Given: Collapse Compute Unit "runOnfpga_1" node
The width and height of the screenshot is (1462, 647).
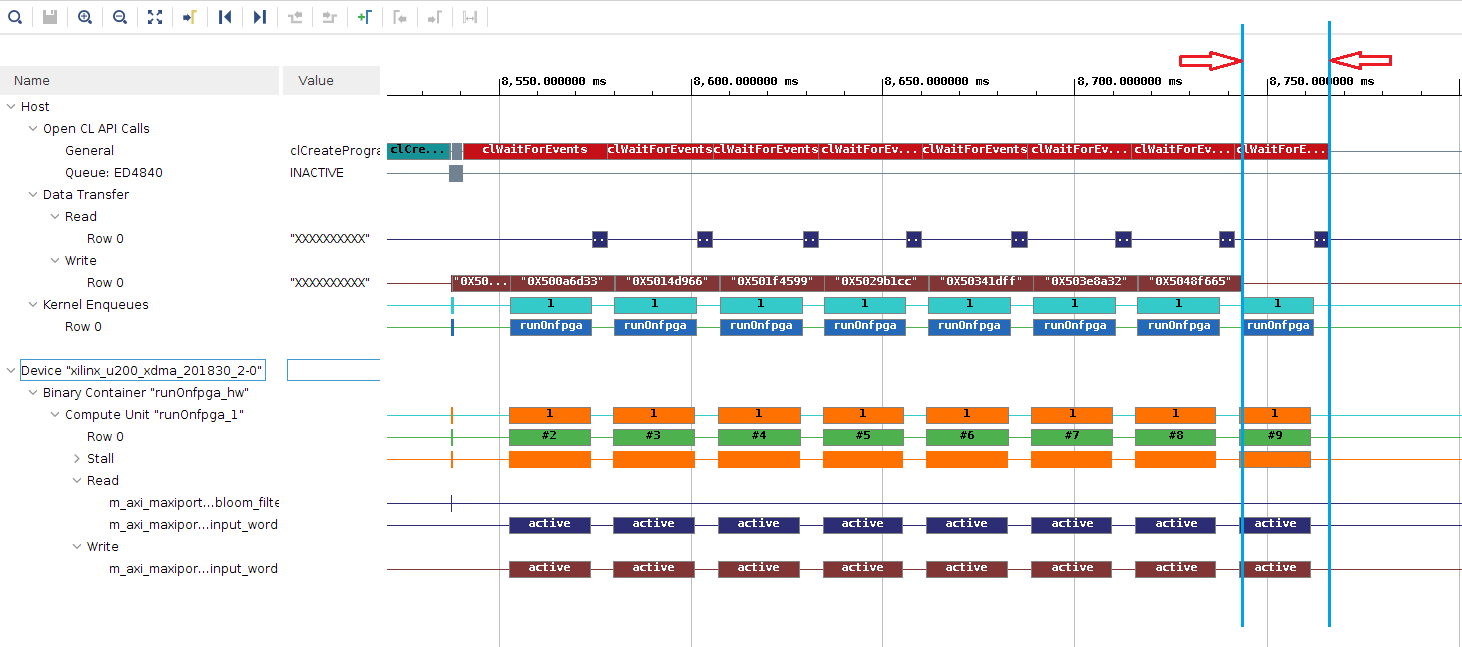Looking at the screenshot, I should [x=55, y=415].
